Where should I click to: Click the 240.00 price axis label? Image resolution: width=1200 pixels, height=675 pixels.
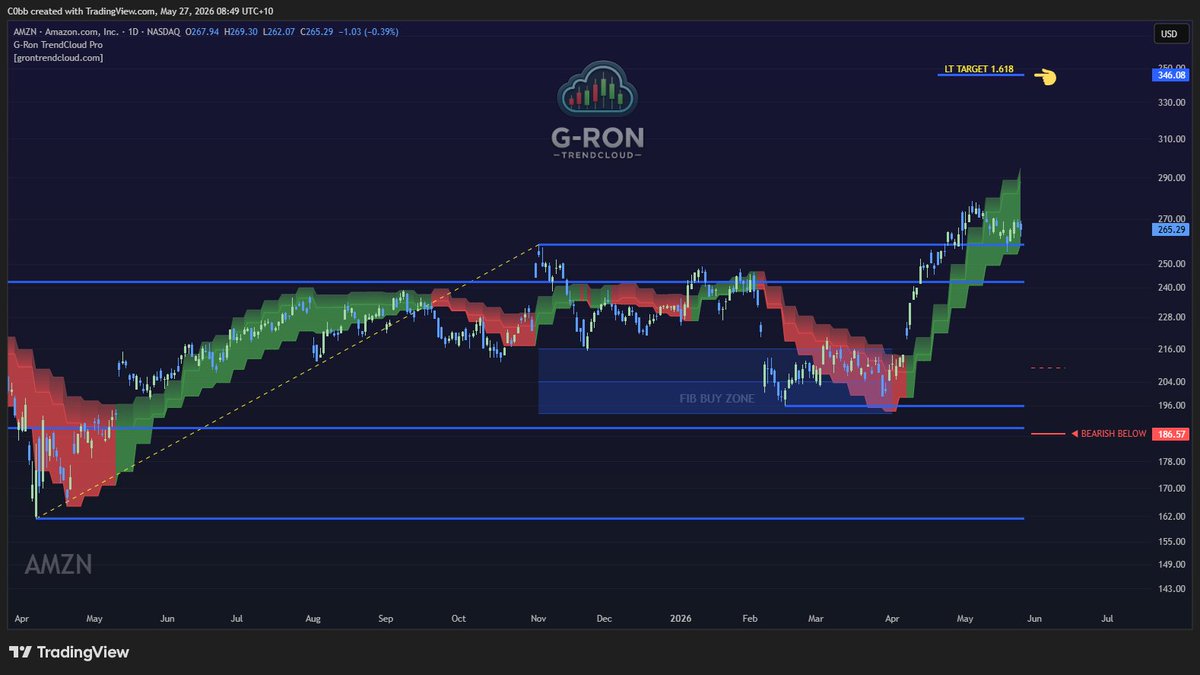1172,287
